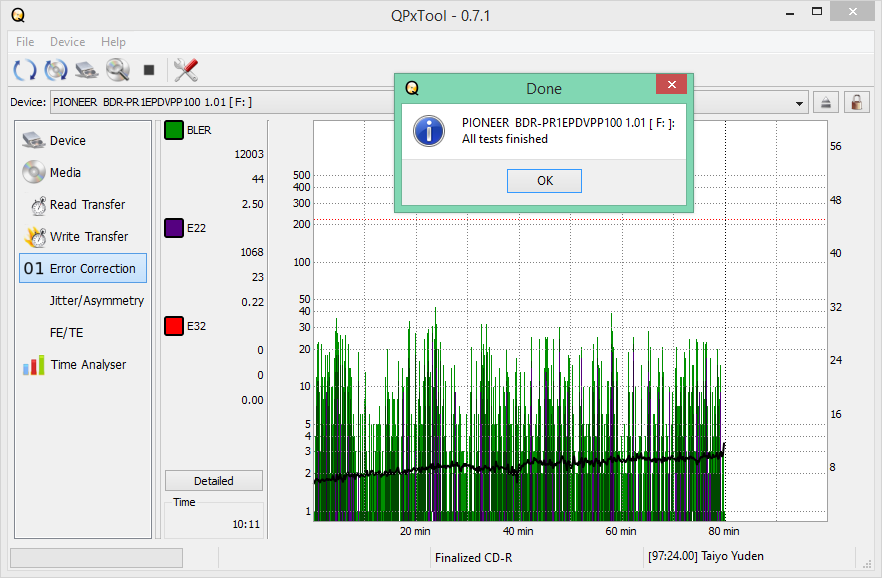Click the magnifier run tests toolbar icon

tap(118, 70)
